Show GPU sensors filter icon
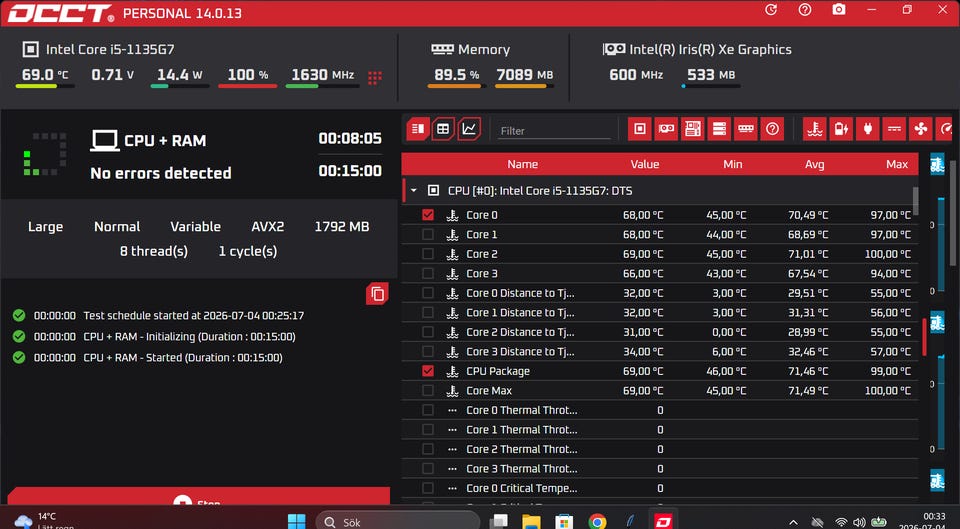The image size is (960, 529). point(666,129)
